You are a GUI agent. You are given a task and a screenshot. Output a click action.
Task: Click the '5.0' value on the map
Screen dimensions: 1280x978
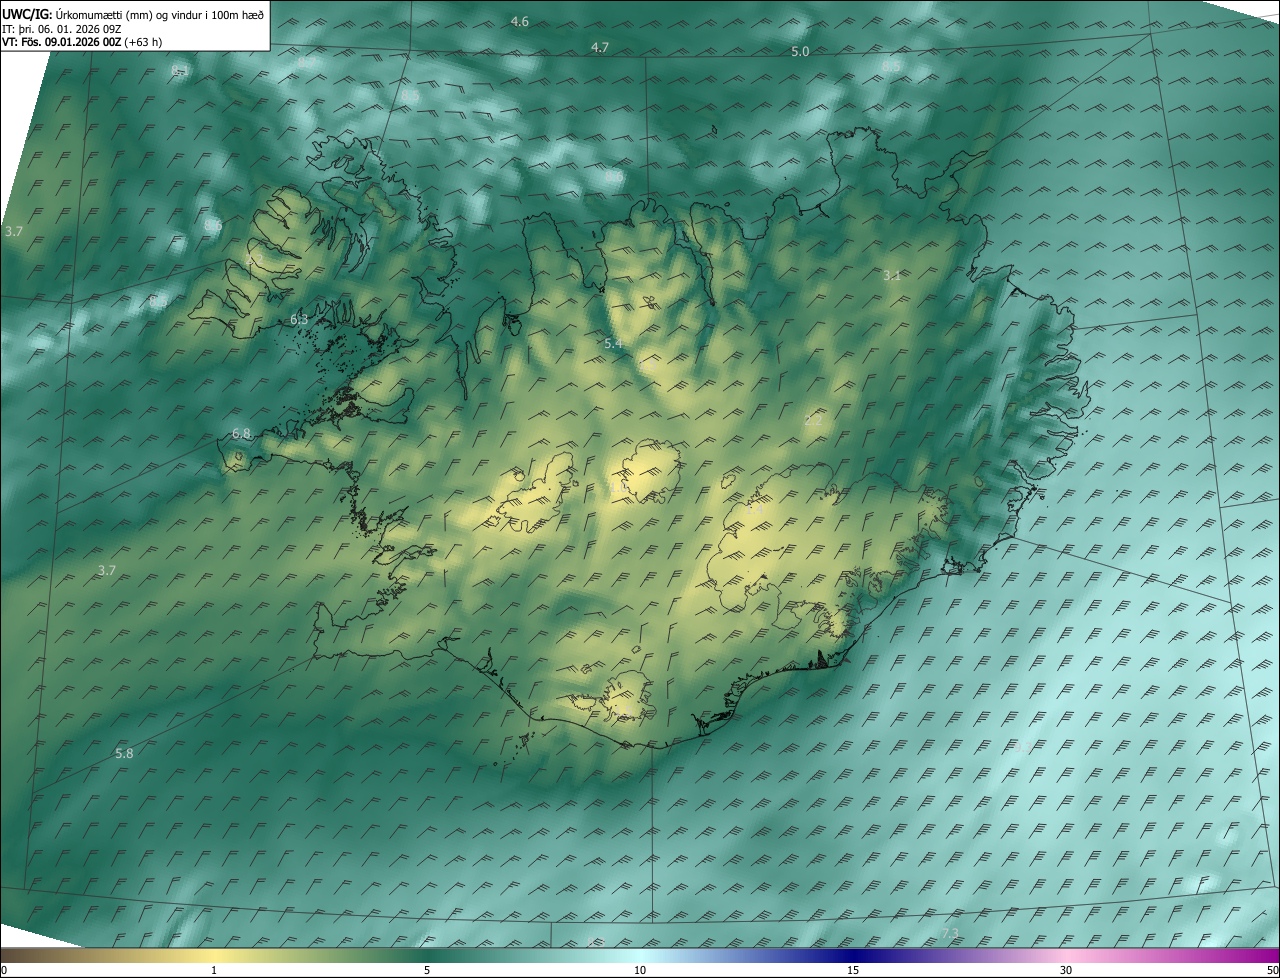800,51
